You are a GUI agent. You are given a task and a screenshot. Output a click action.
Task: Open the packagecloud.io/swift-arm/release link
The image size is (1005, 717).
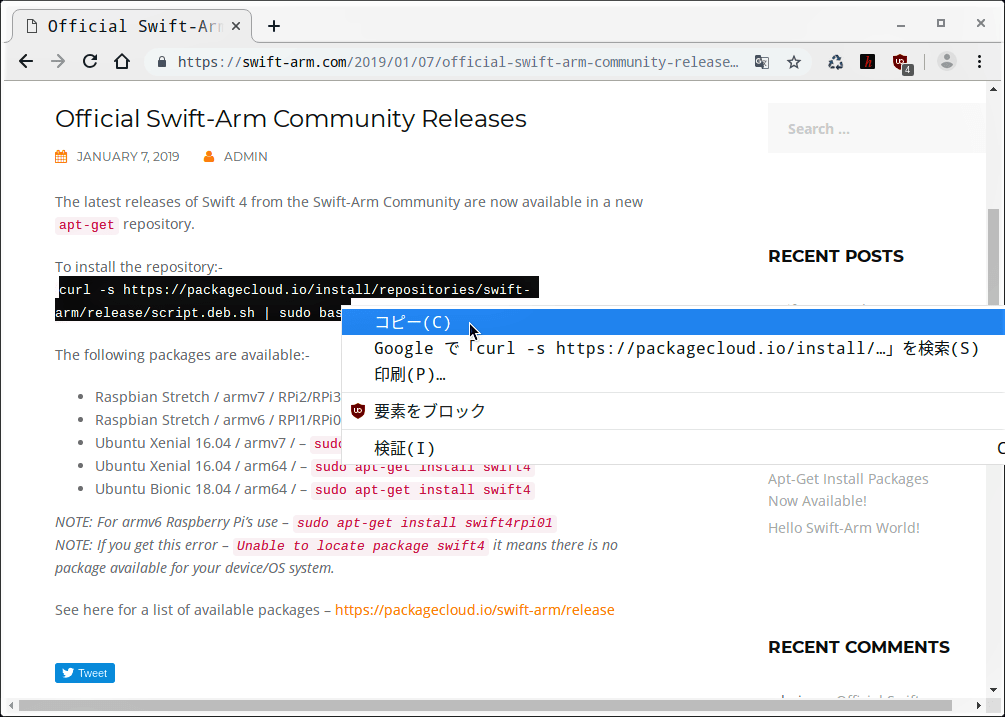[474, 609]
